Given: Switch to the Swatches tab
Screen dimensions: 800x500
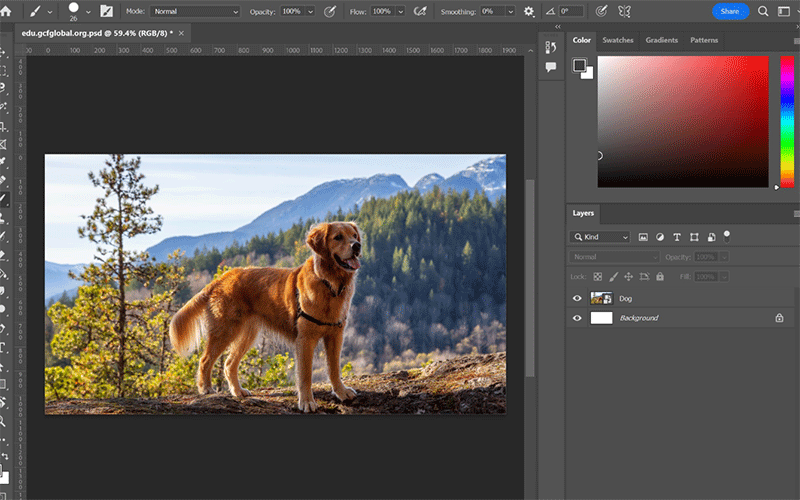Looking at the screenshot, I should click(x=617, y=40).
